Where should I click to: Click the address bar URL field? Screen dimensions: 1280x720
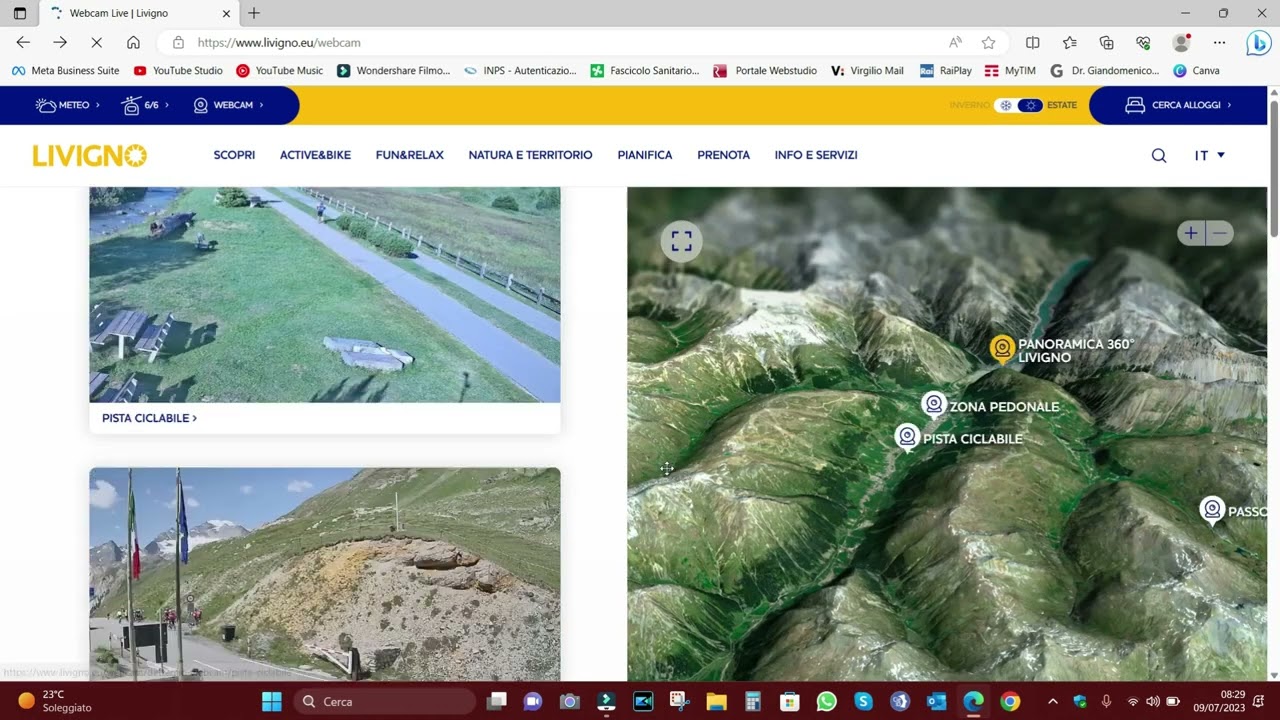point(560,43)
